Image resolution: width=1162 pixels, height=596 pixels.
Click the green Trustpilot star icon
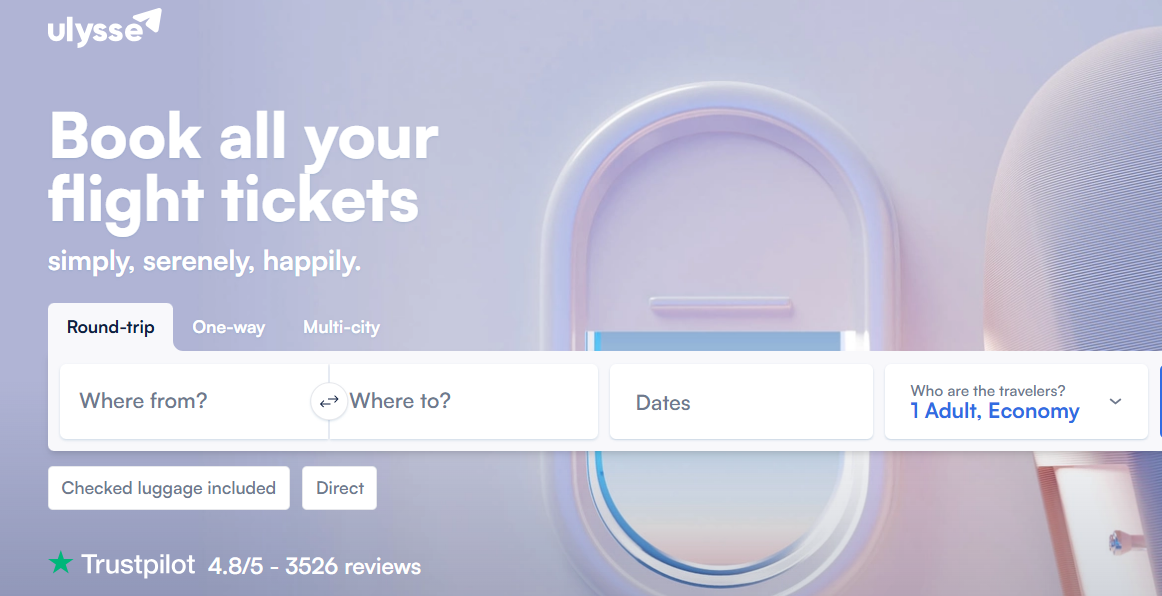[x=61, y=564]
